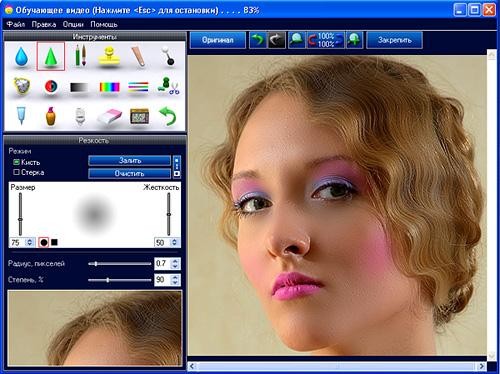The width and height of the screenshot is (500, 374).
Task: Click the green Undo arrow in top toolbar
Action: [257, 40]
